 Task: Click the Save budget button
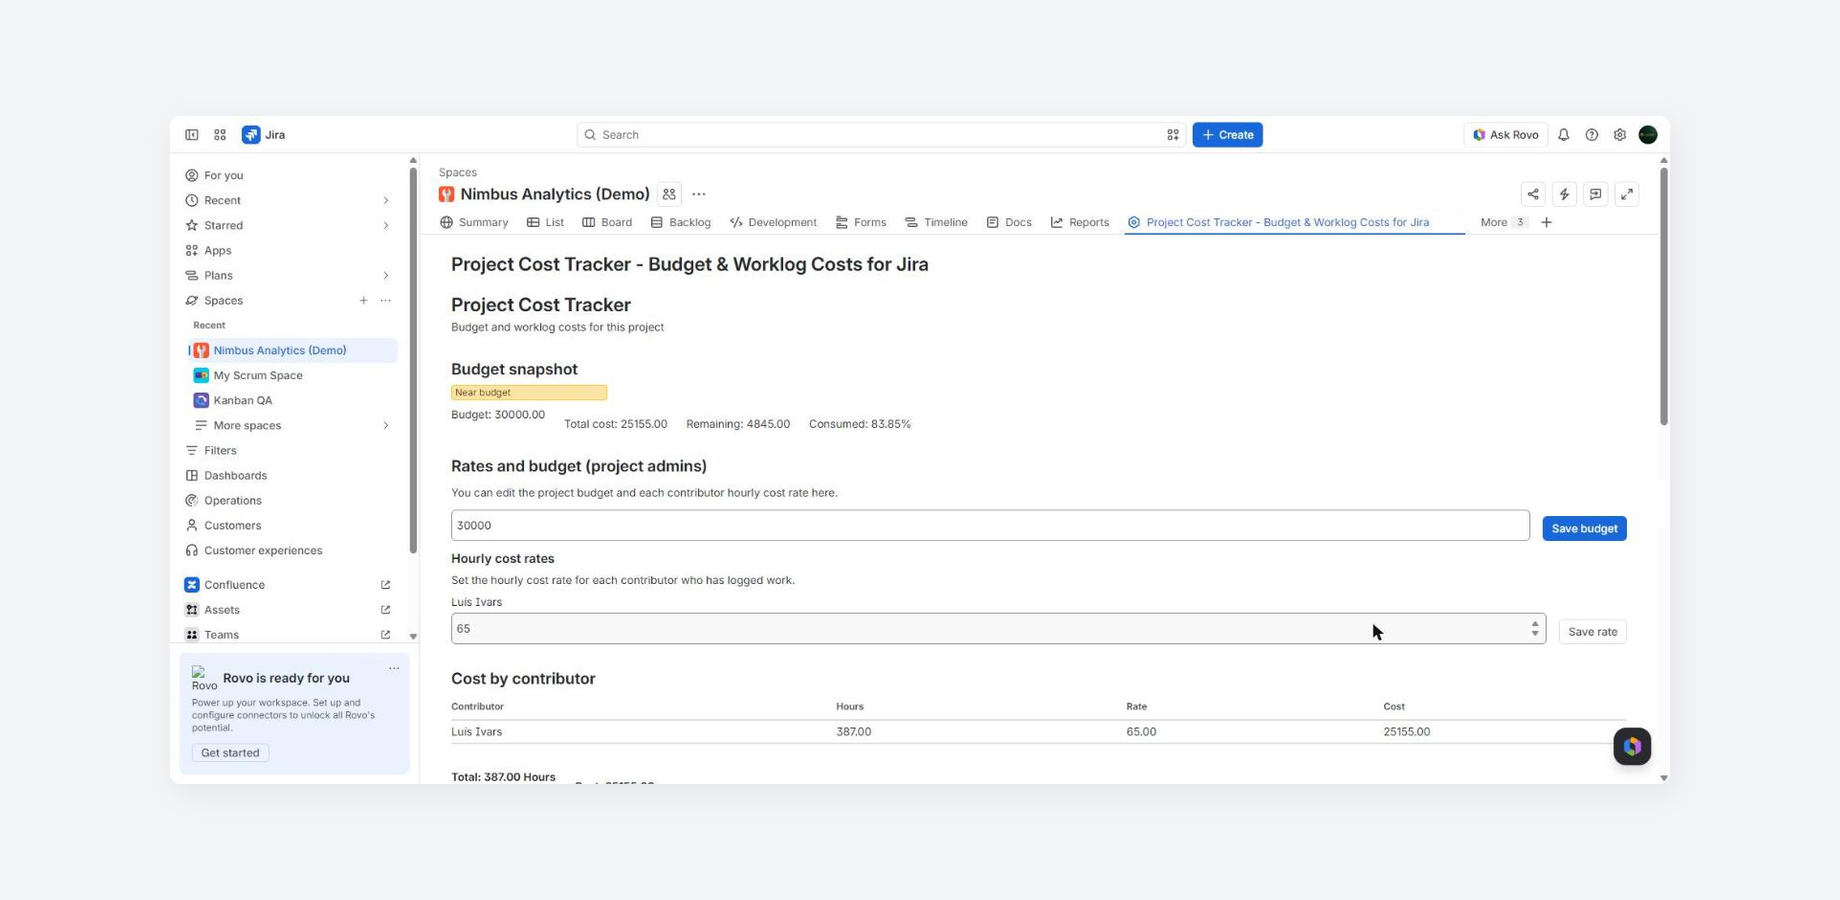(x=1584, y=528)
